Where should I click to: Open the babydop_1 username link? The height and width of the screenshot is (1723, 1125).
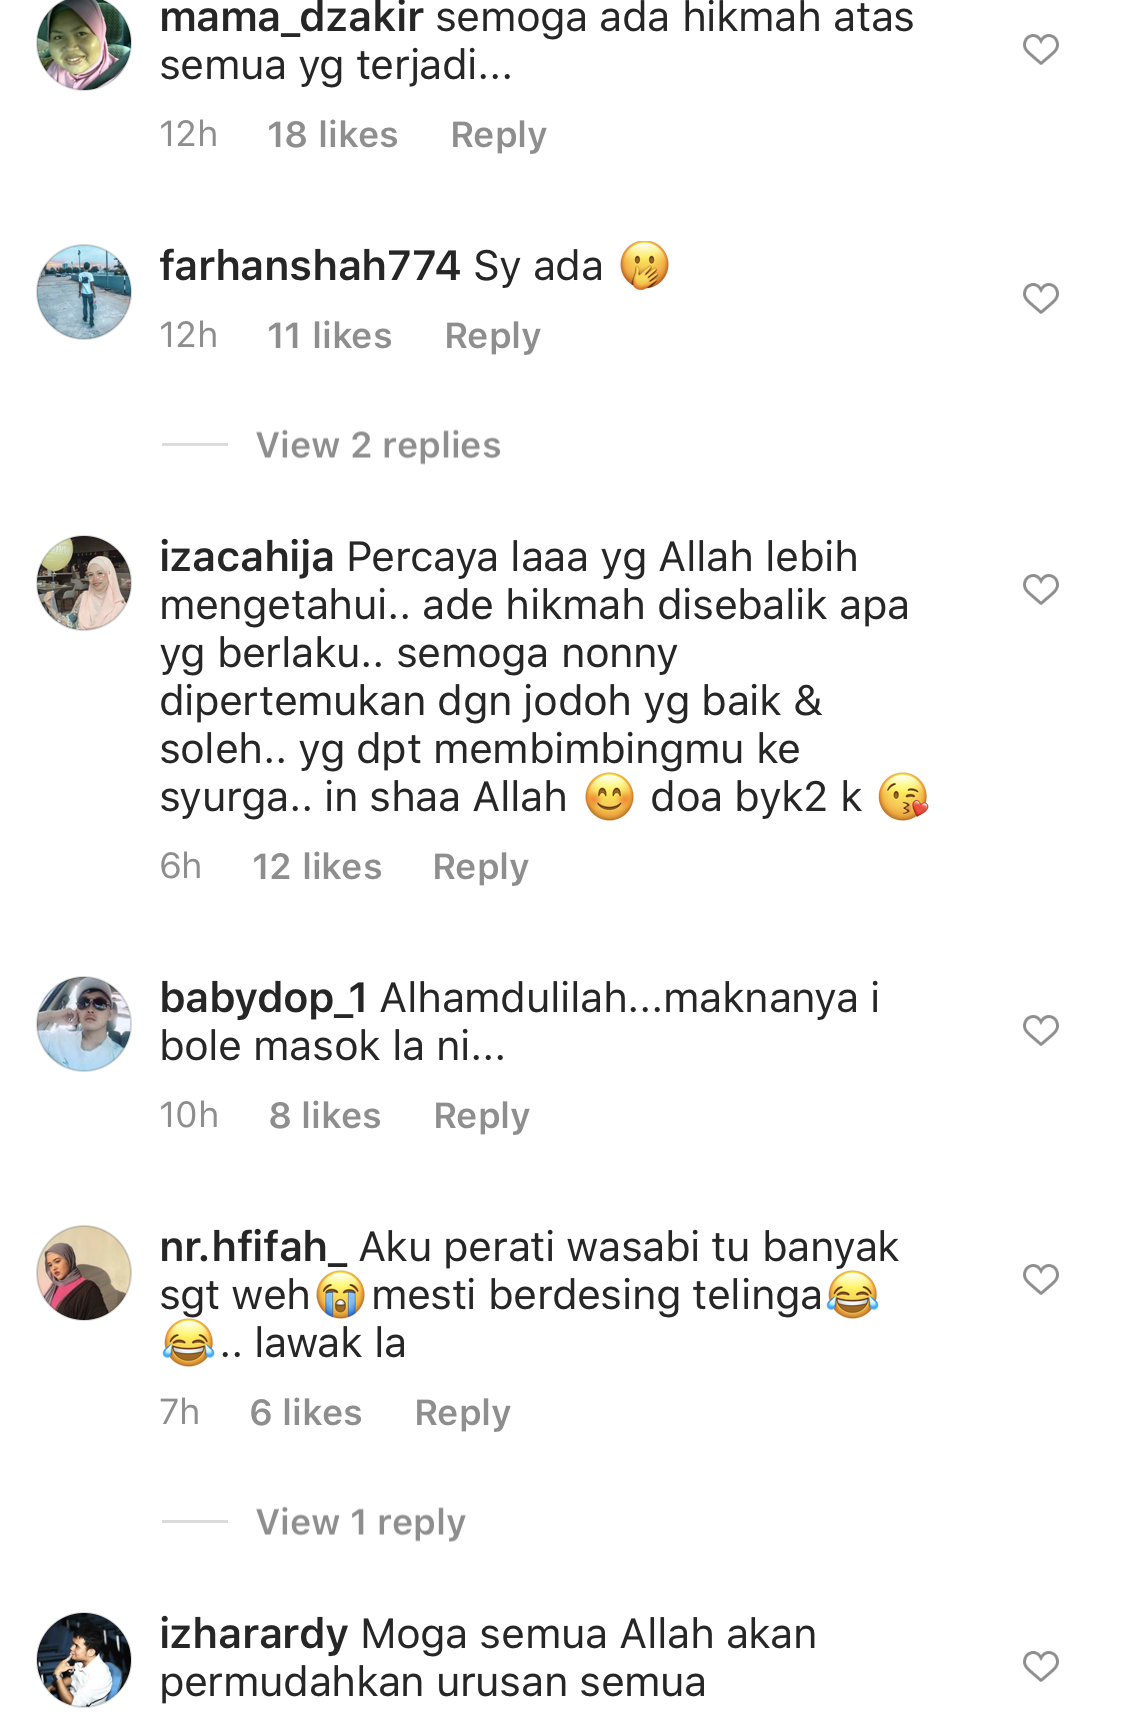pos(264,998)
